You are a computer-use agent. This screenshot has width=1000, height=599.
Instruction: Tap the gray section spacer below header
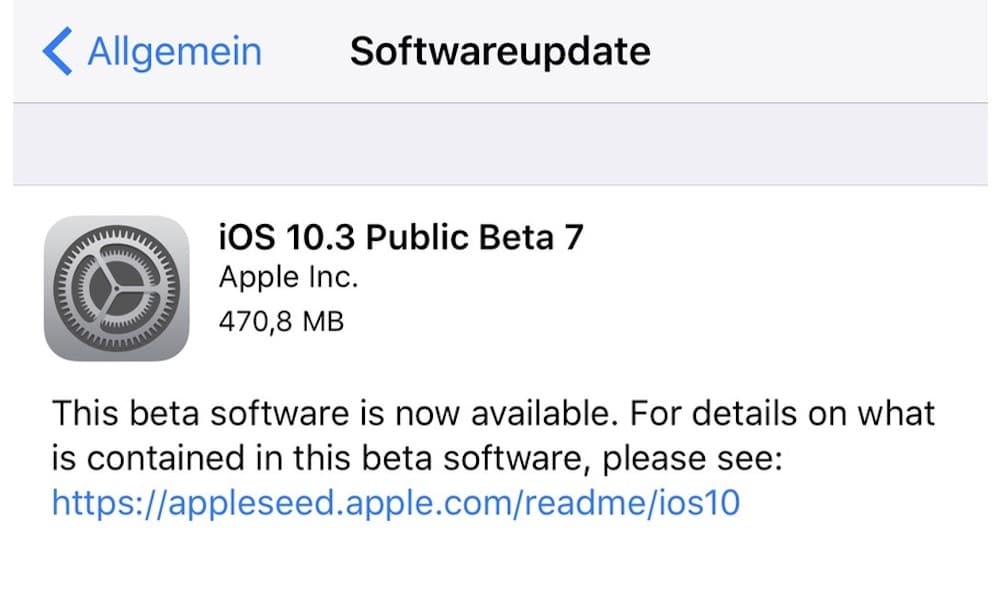click(x=500, y=144)
